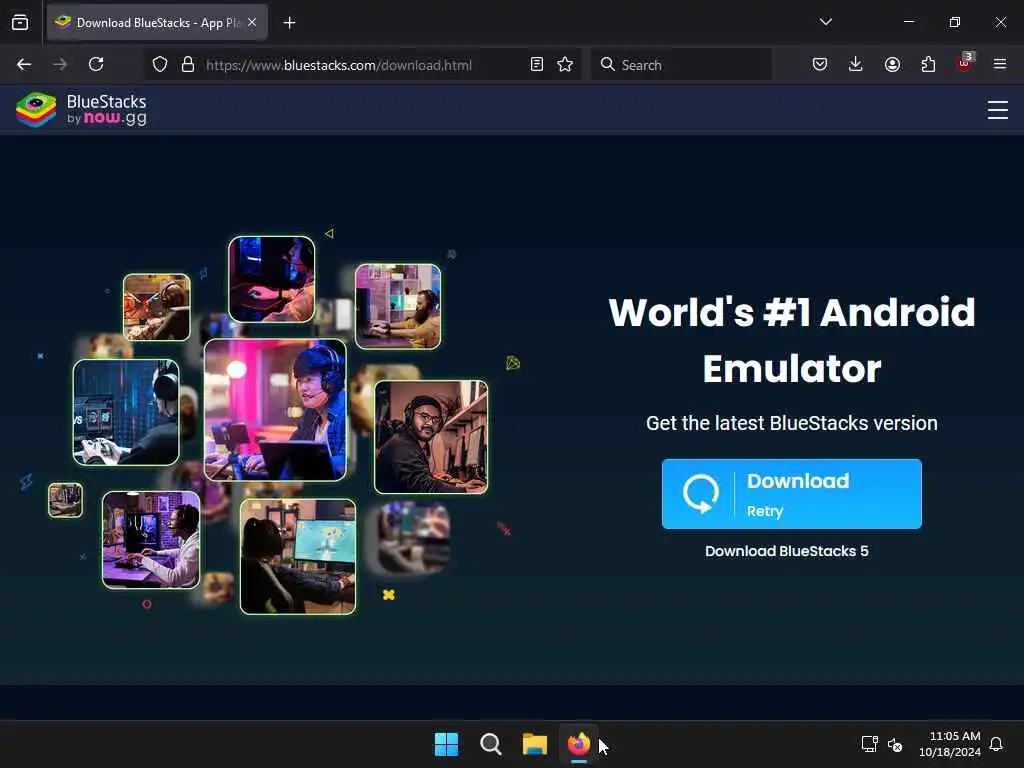Click the Download BlueStacks 5 link
The width and height of the screenshot is (1024, 768).
[x=787, y=551]
